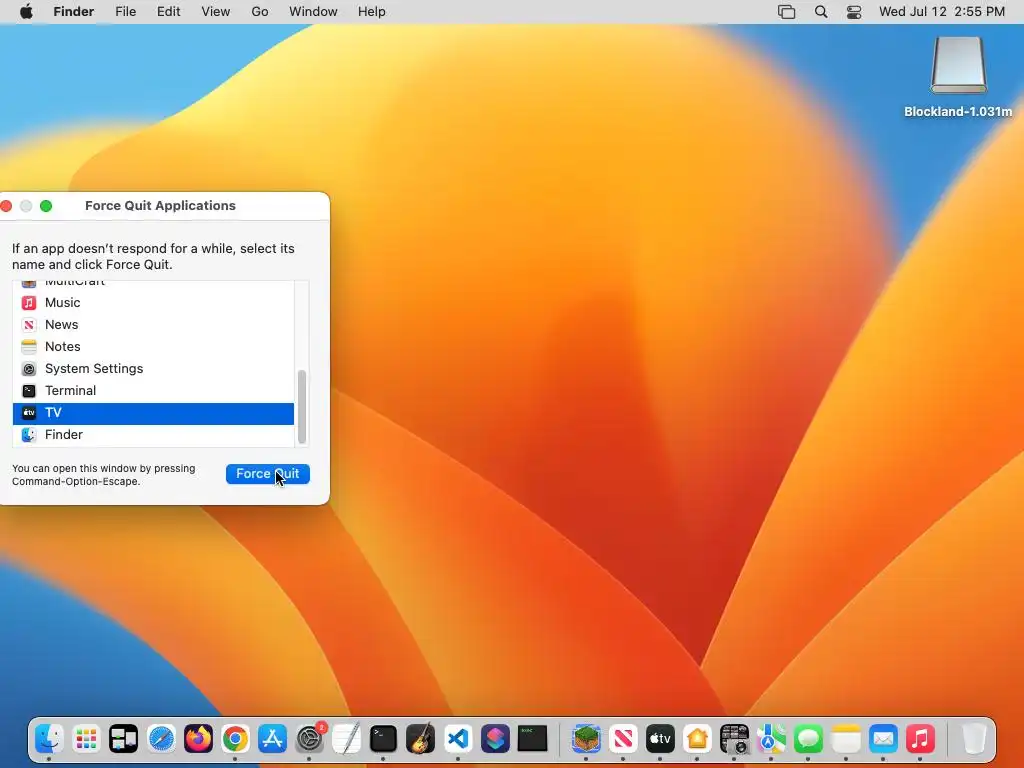Open System Settings dock icon with badge
1024x768 pixels.
coord(310,739)
